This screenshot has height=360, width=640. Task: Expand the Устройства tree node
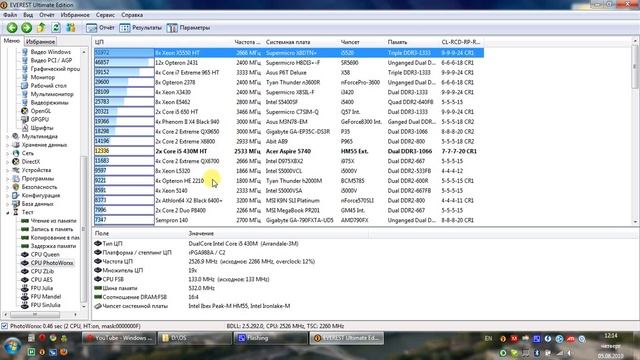[7, 170]
